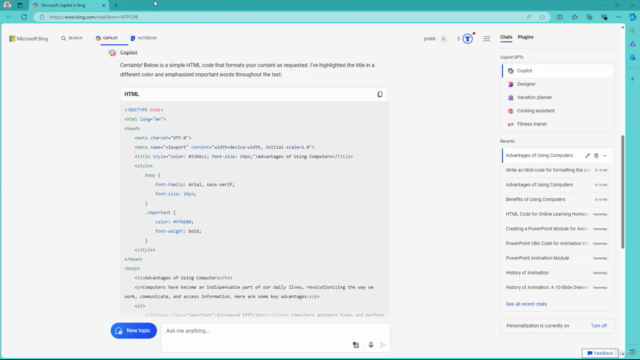Select the Vacation planner GPT
The image size is (640, 360).
(x=558, y=98)
